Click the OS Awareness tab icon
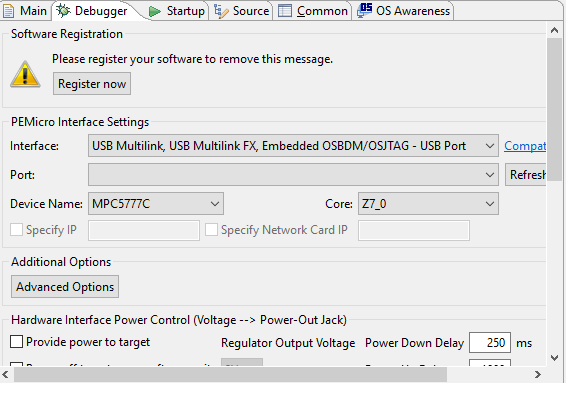566x398 pixels. point(365,10)
